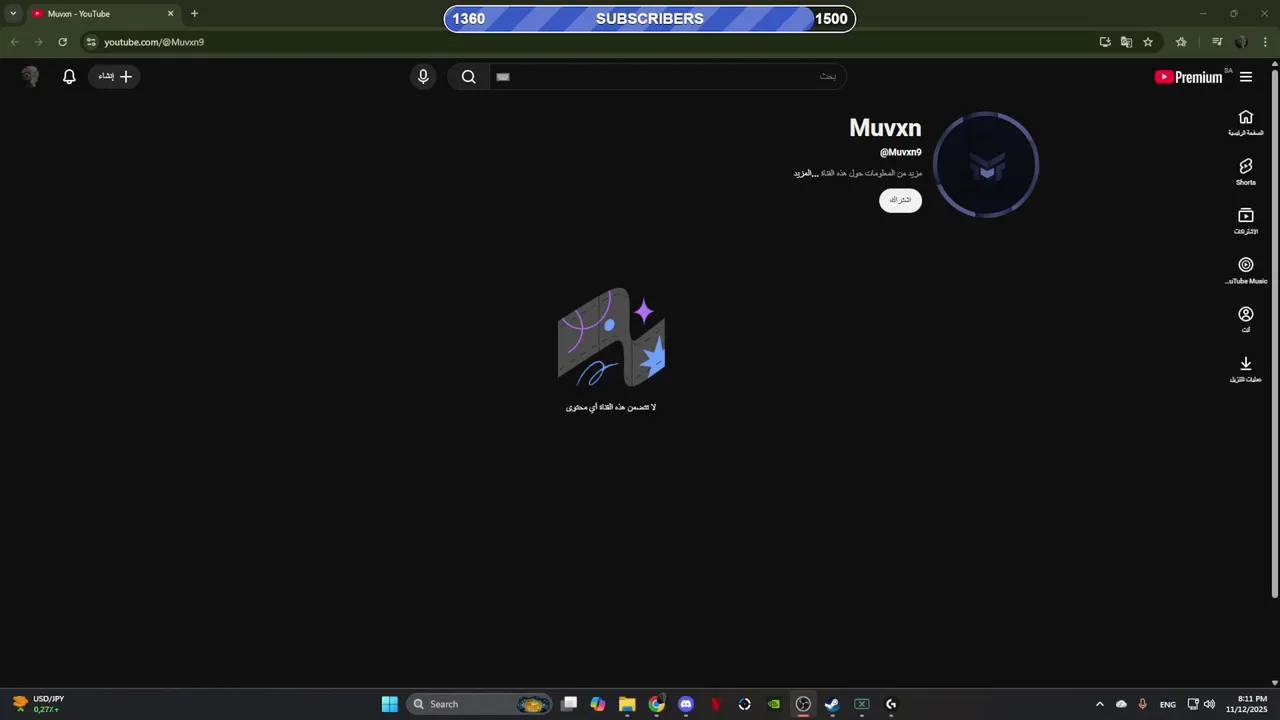The width and height of the screenshot is (1280, 720).
Task: Open Chrome media controls icon
Action: pyautogui.click(x=1217, y=42)
